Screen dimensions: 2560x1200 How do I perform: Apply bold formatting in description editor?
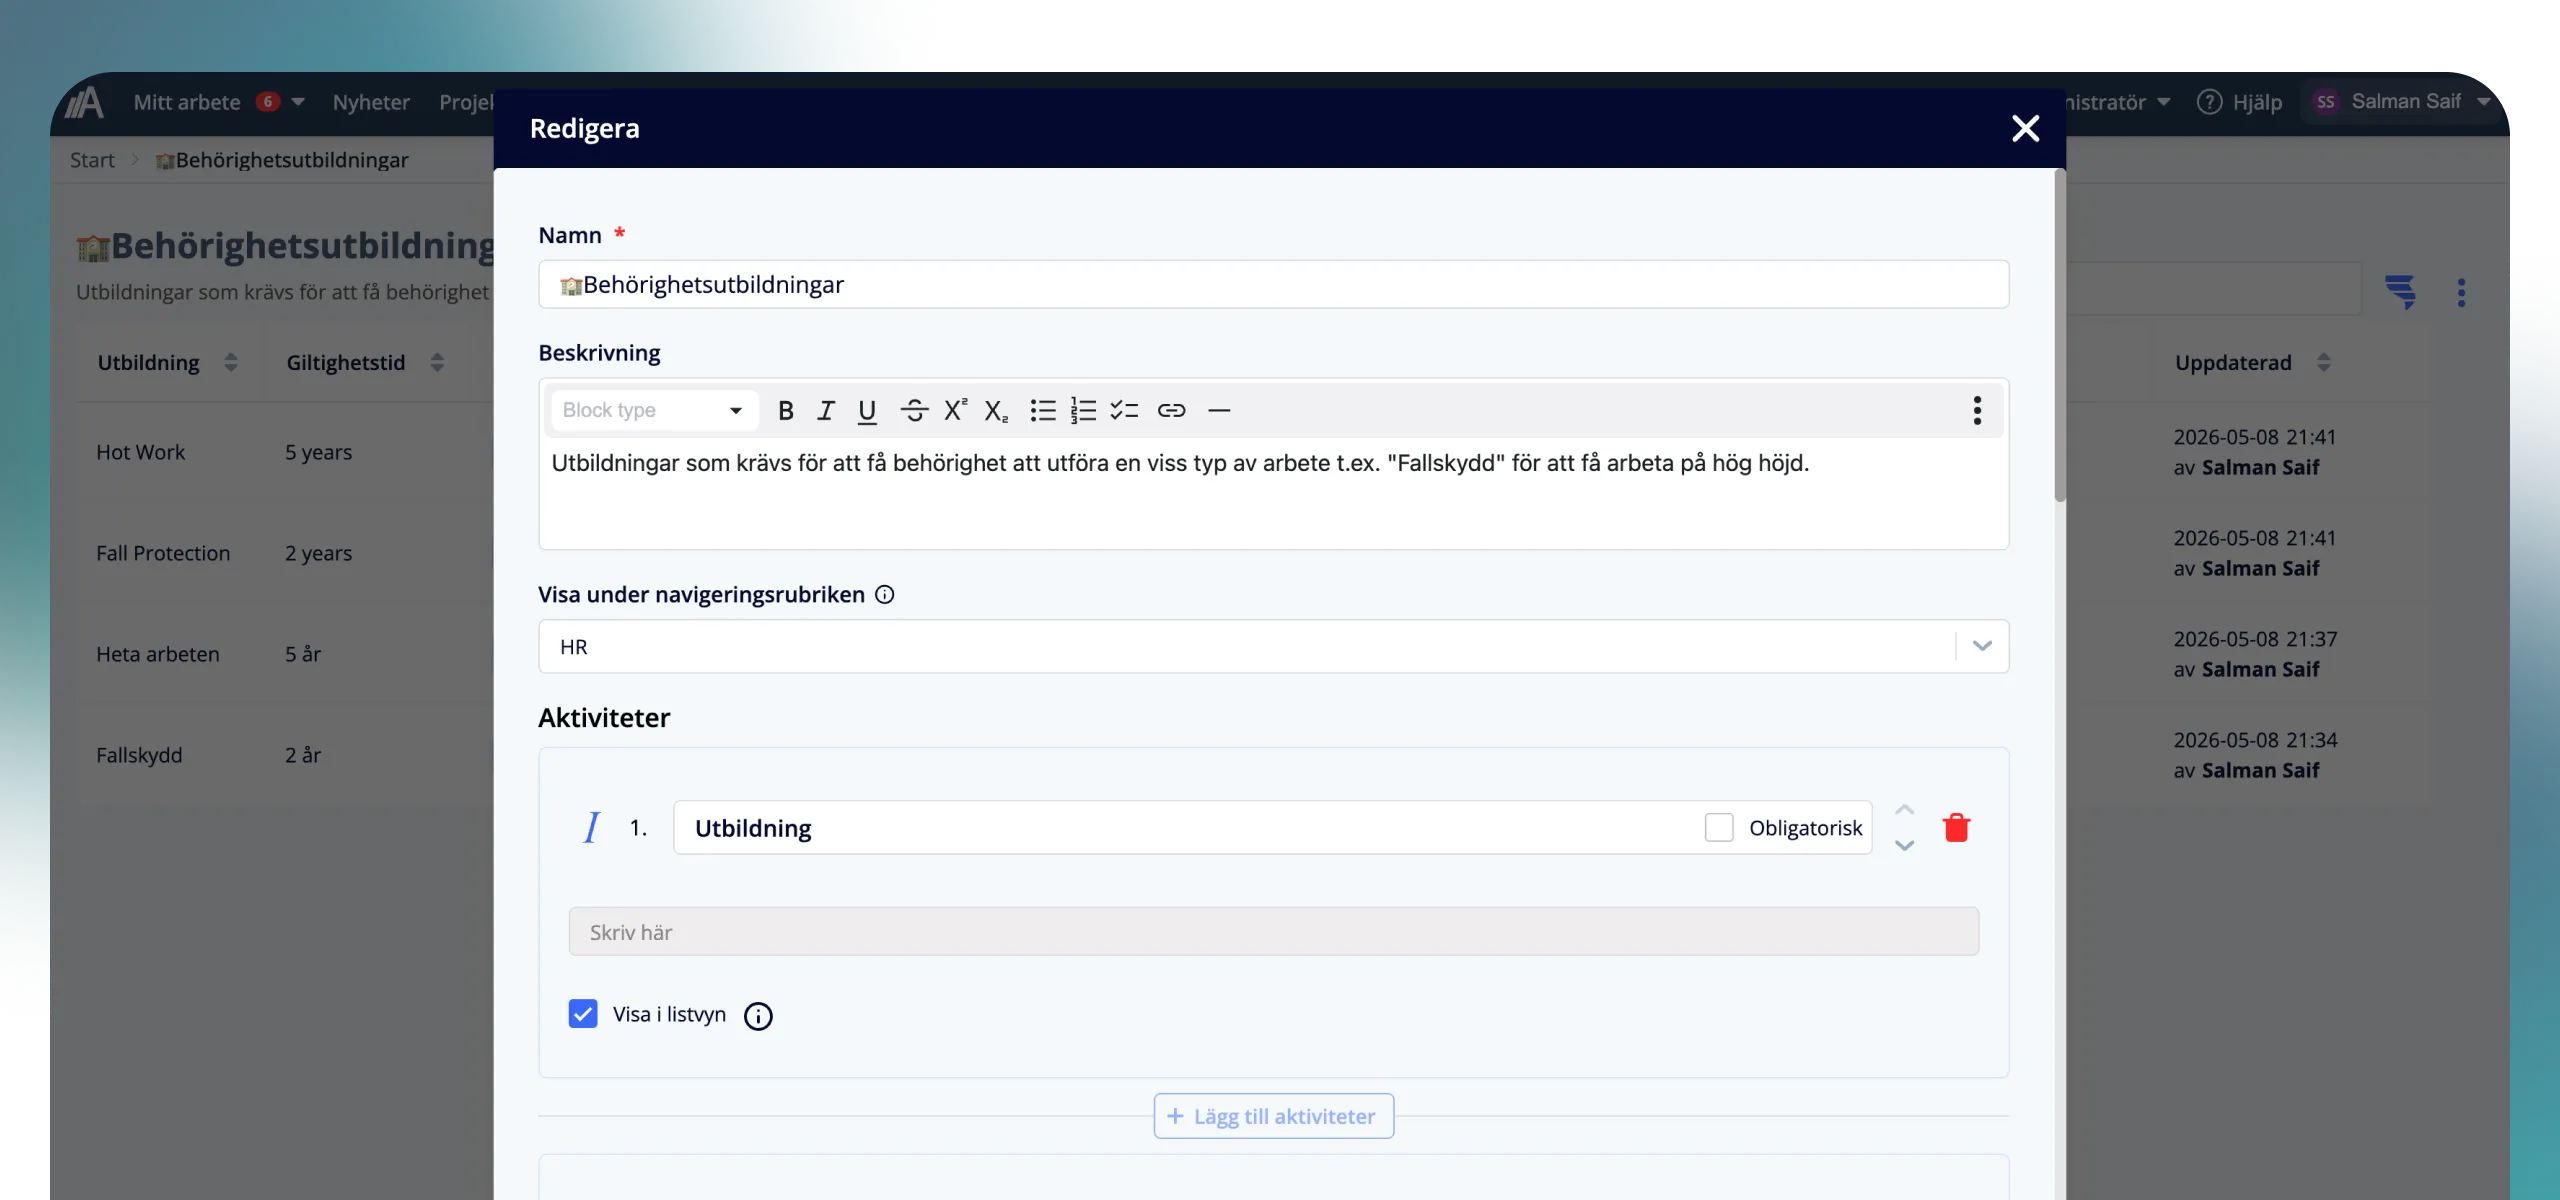786,411
